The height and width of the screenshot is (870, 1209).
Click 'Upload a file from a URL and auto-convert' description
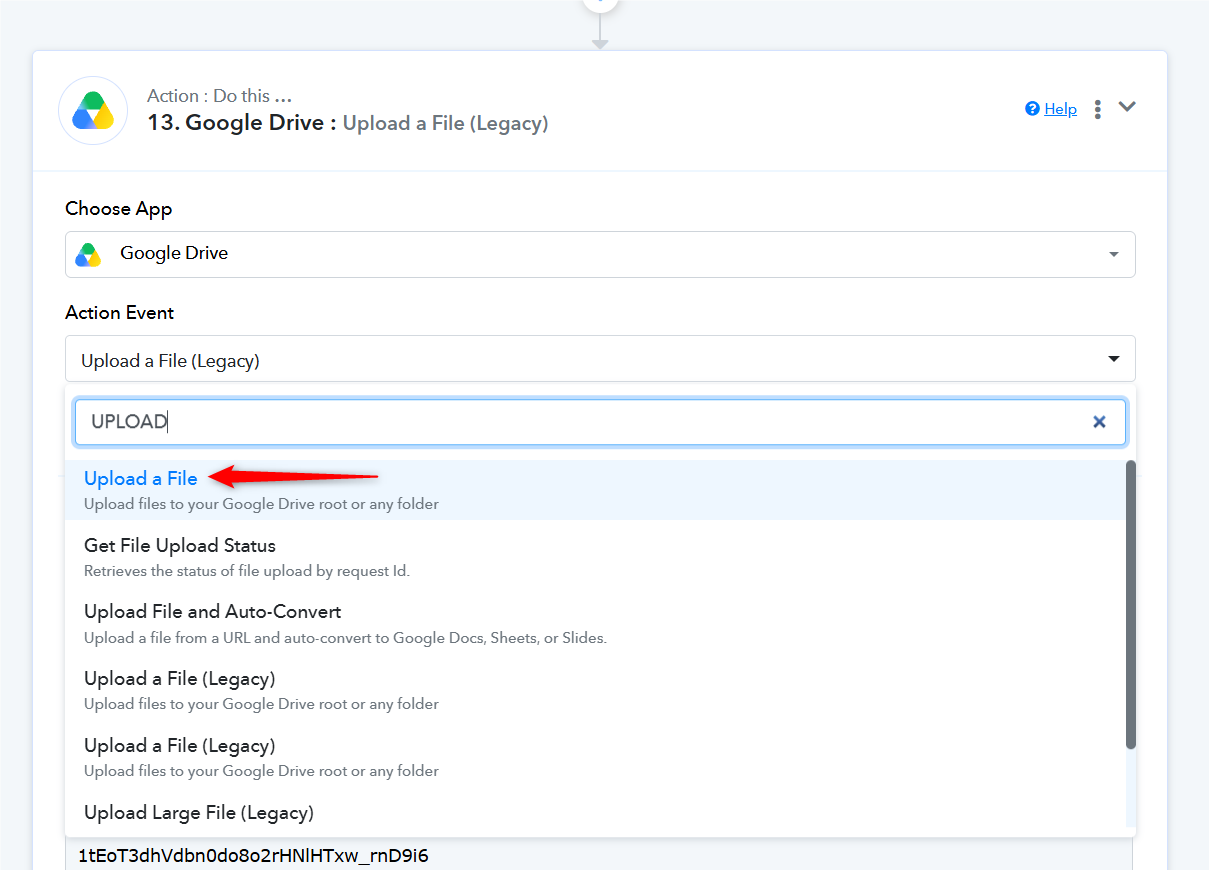(x=345, y=638)
